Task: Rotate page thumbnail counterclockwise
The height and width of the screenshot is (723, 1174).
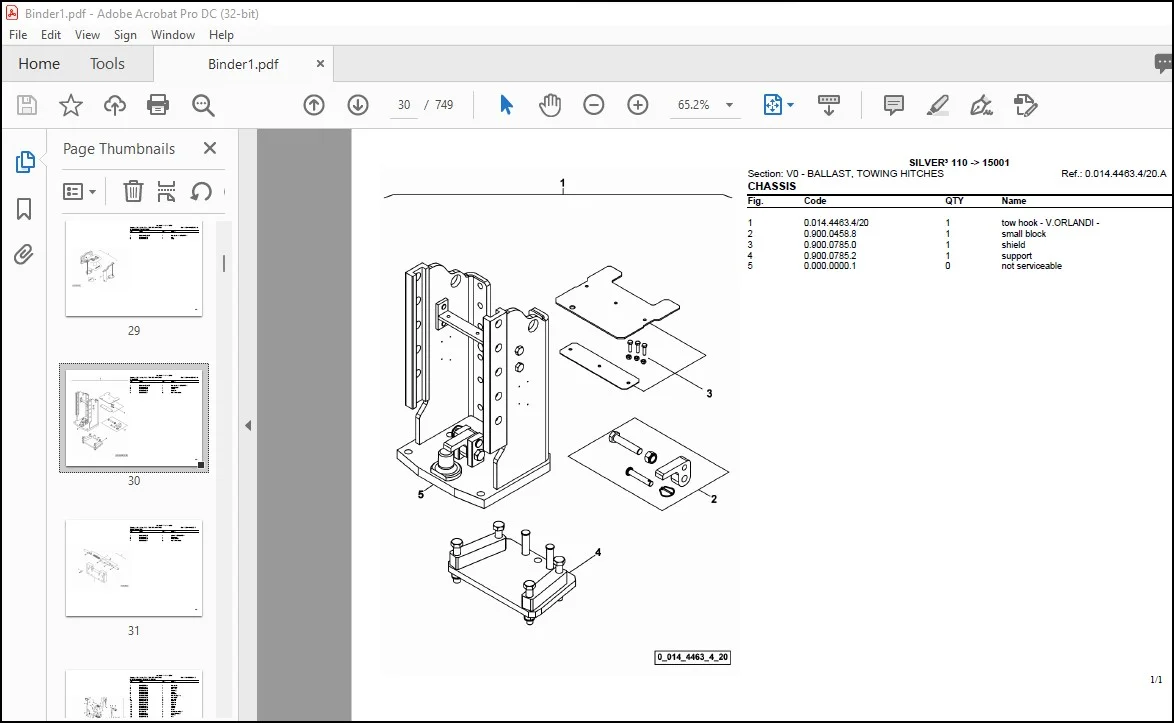Action: [x=201, y=192]
